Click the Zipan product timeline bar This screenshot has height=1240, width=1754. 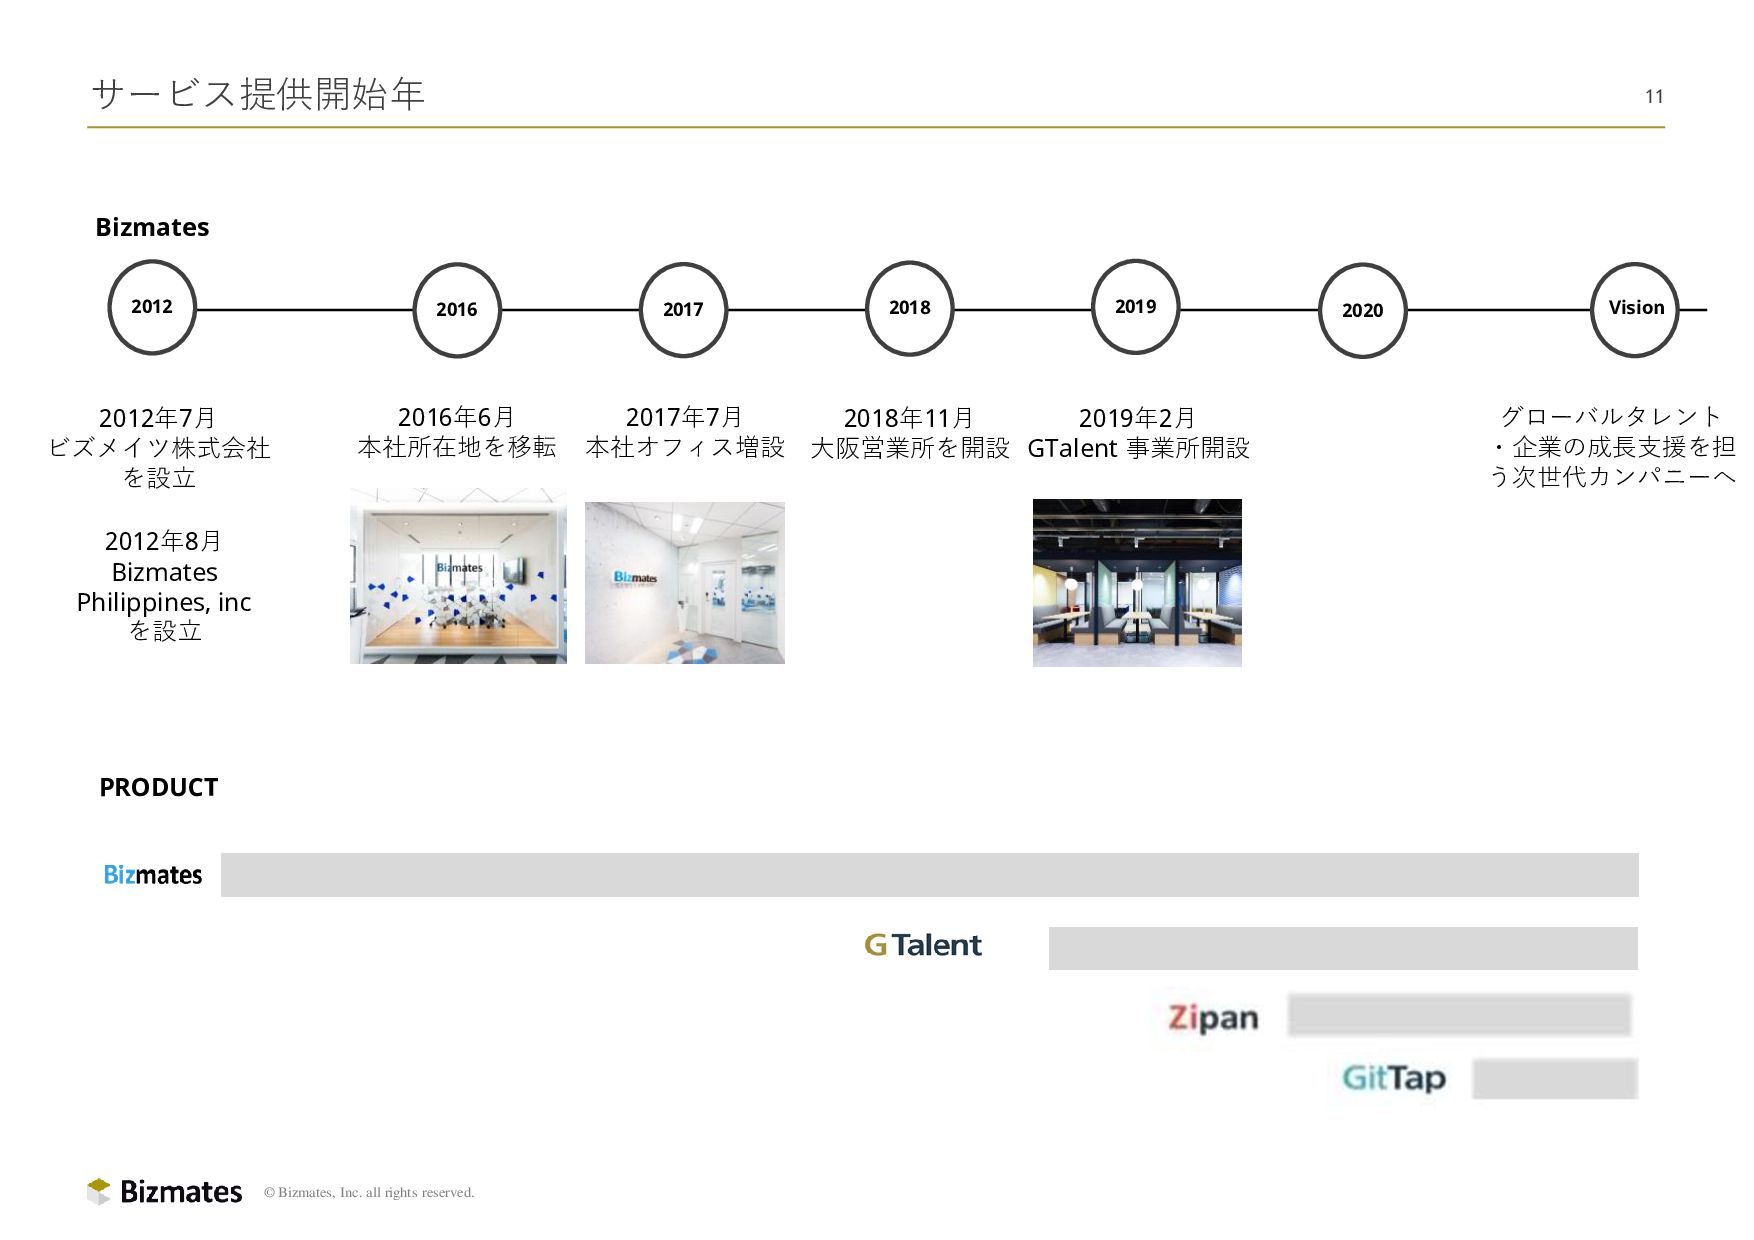click(x=1460, y=1015)
